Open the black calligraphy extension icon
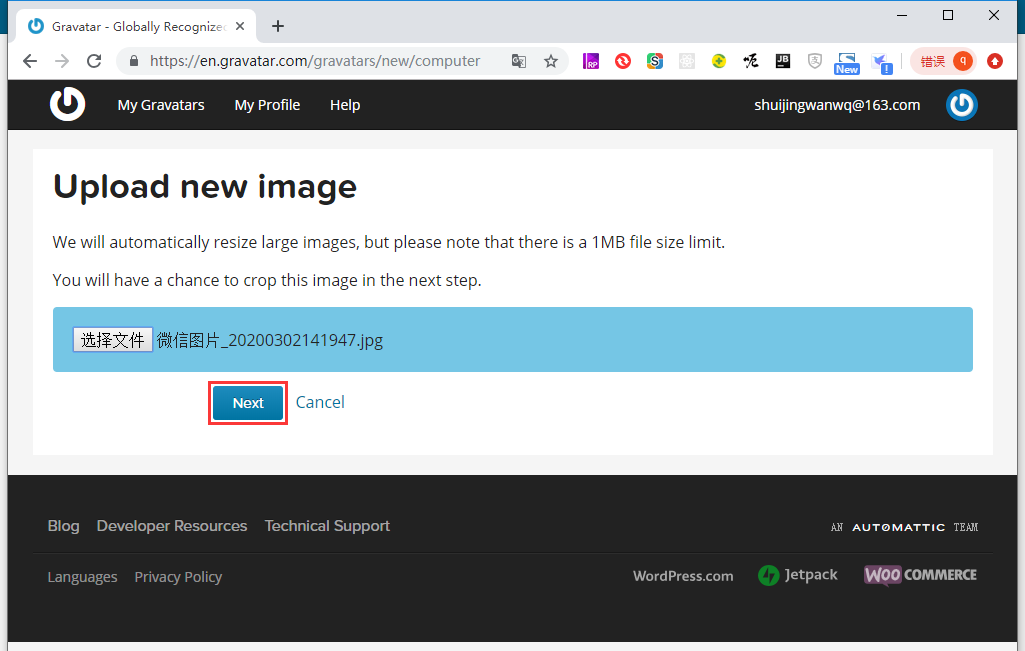 (750, 61)
